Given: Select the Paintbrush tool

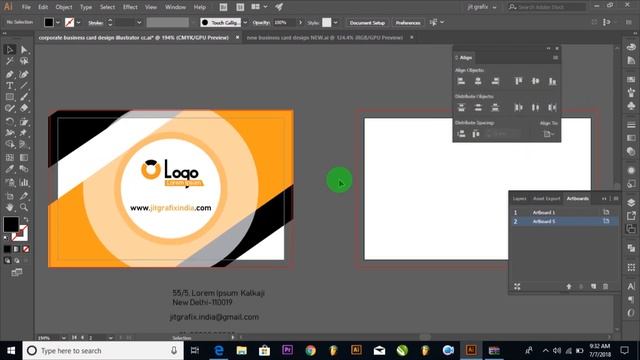Looking at the screenshot, I should (24, 97).
